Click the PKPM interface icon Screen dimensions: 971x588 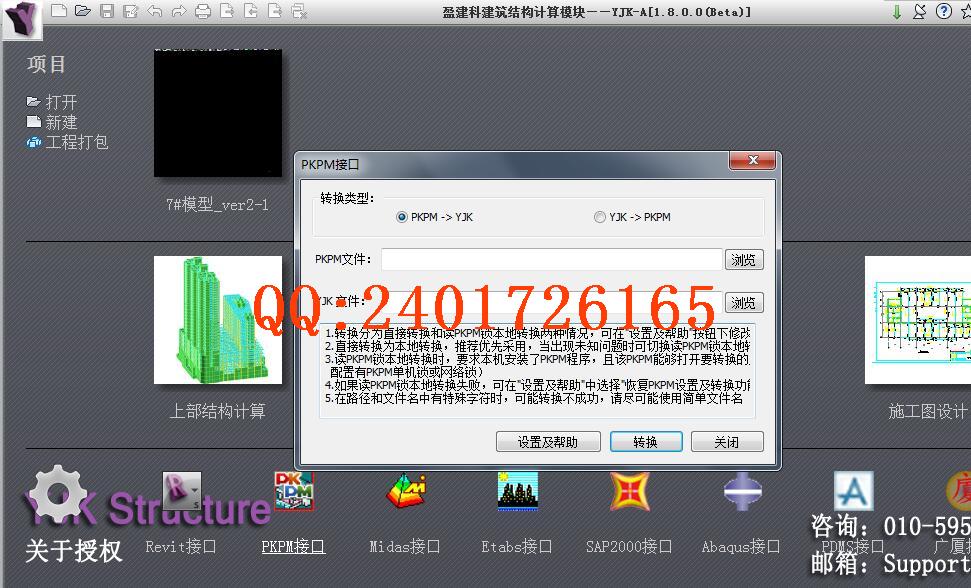[x=294, y=491]
